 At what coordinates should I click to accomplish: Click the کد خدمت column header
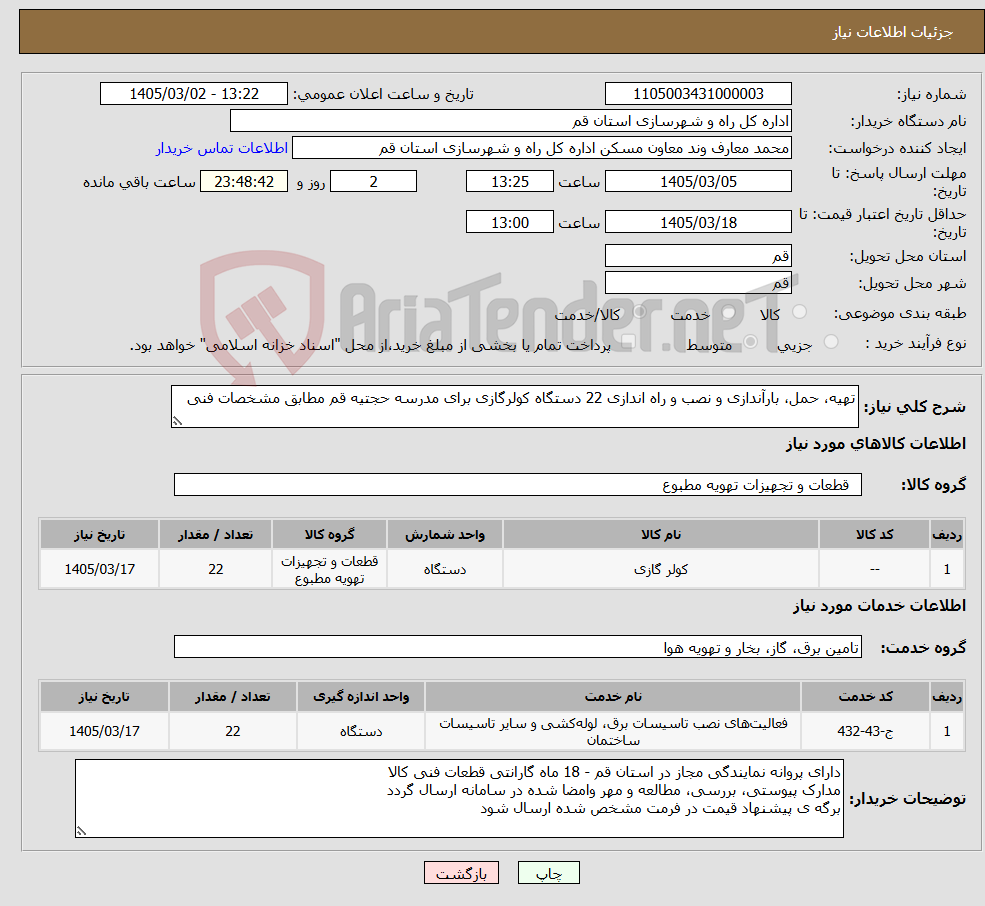[866, 697]
